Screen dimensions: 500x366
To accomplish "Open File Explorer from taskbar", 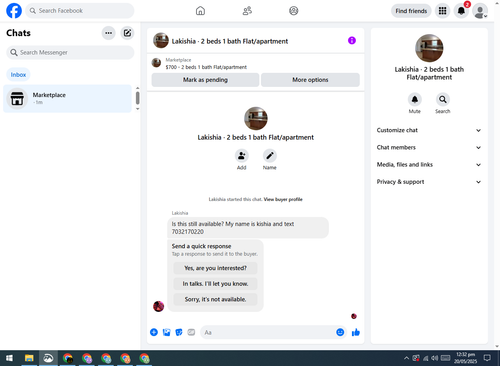I will point(29,358).
